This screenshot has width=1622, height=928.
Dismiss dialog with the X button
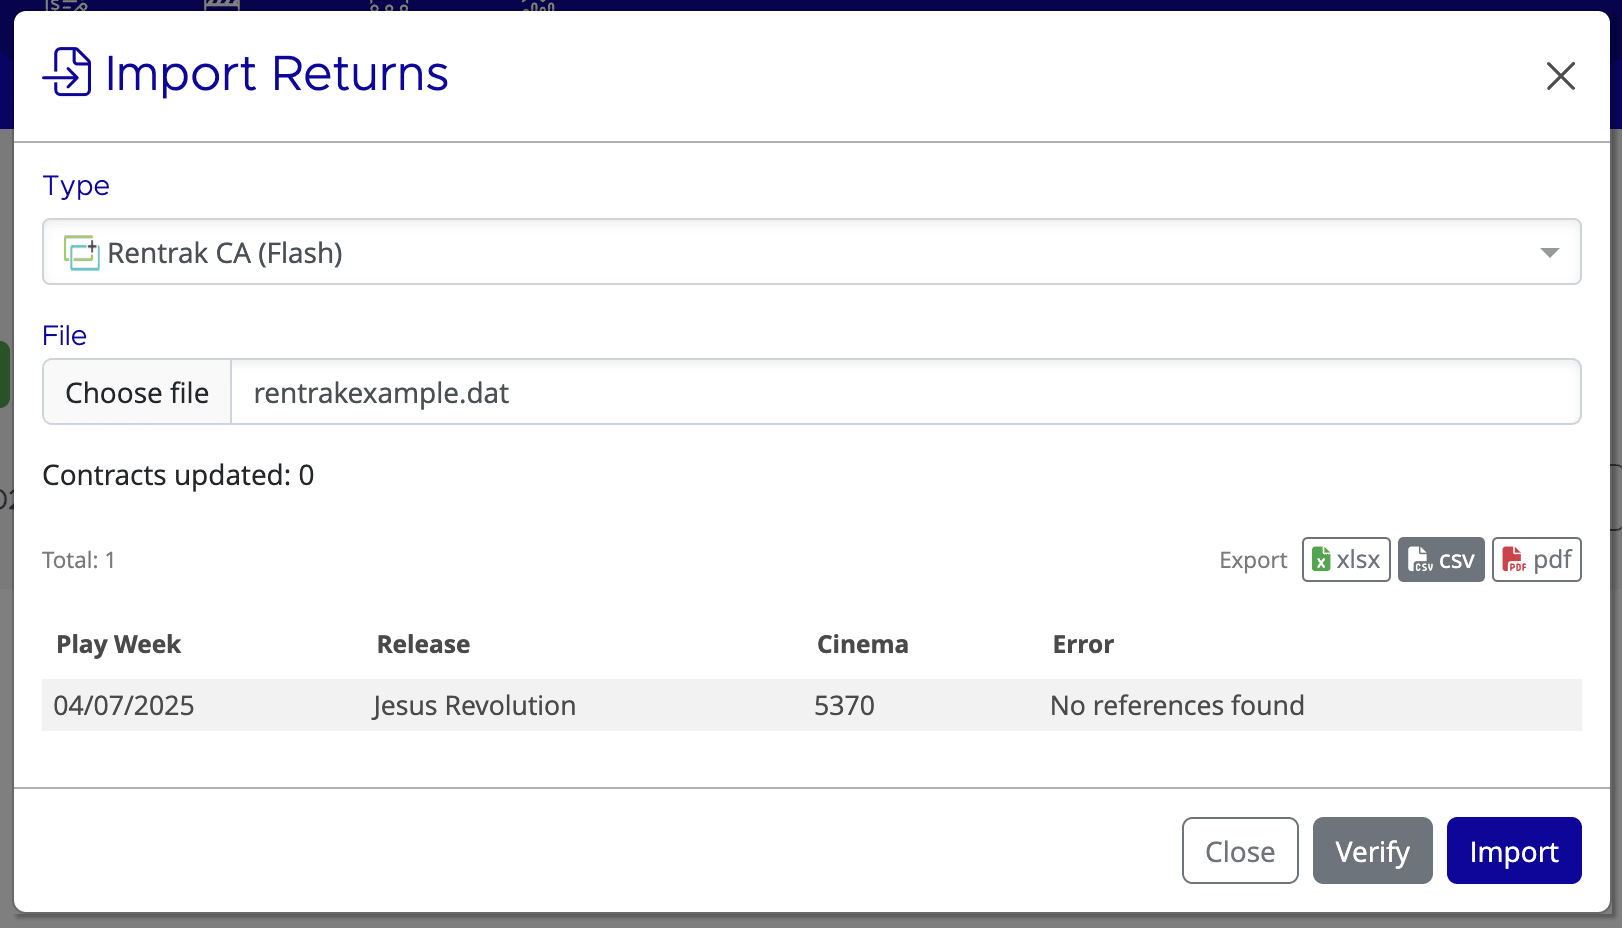[x=1560, y=76]
